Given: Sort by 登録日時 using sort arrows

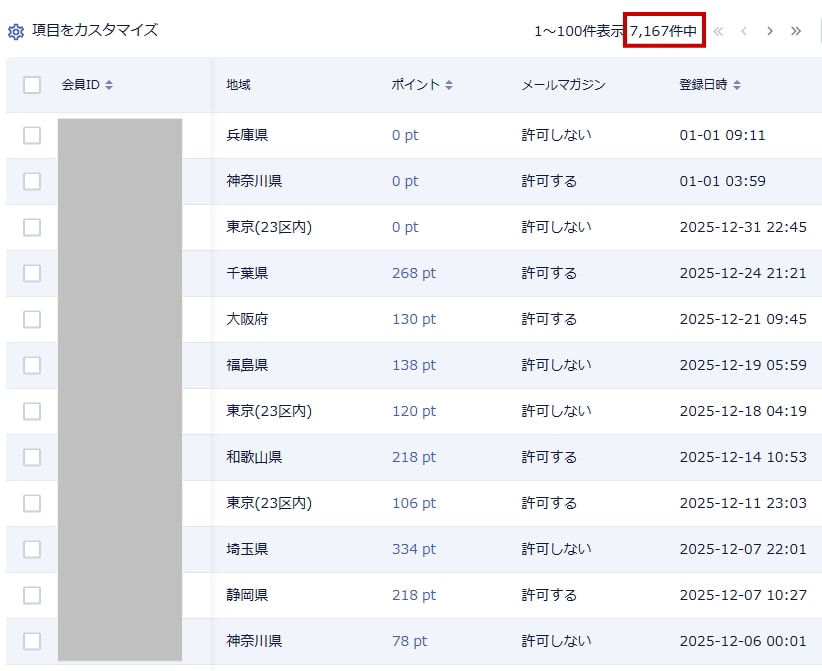Looking at the screenshot, I should 737,85.
